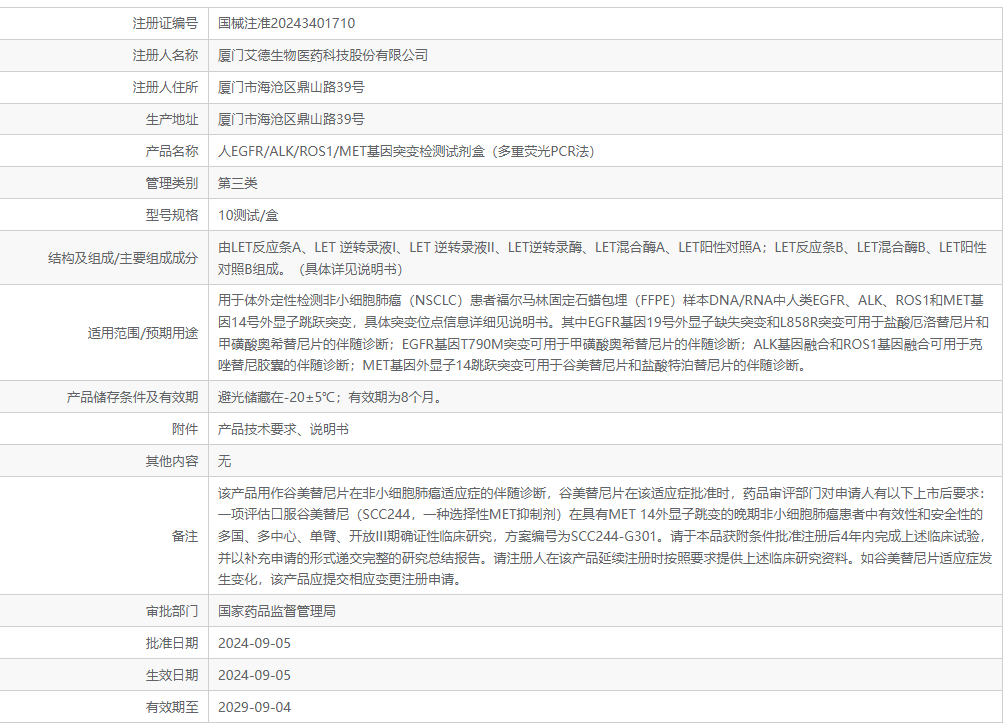Select the 附件 label
The height and width of the screenshot is (723, 1006).
185,429
